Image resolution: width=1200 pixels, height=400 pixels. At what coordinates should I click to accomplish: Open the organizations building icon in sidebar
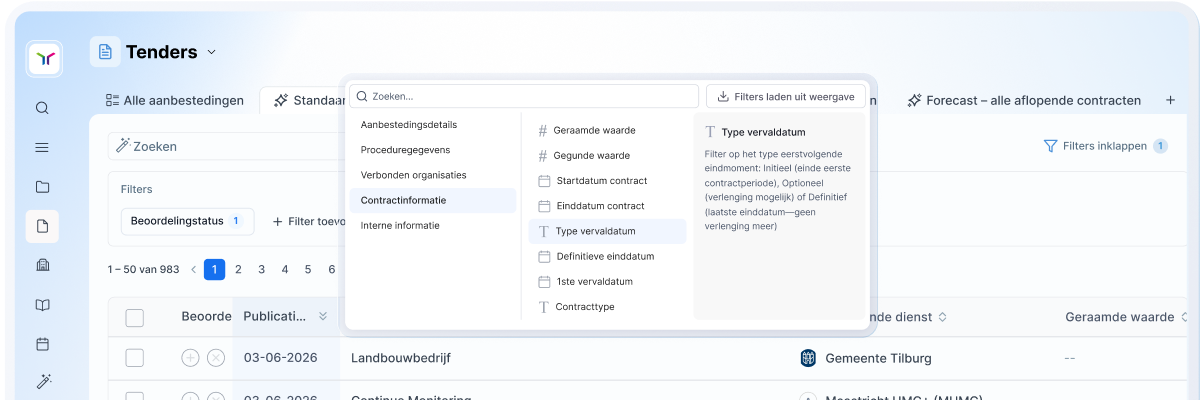(x=42, y=265)
